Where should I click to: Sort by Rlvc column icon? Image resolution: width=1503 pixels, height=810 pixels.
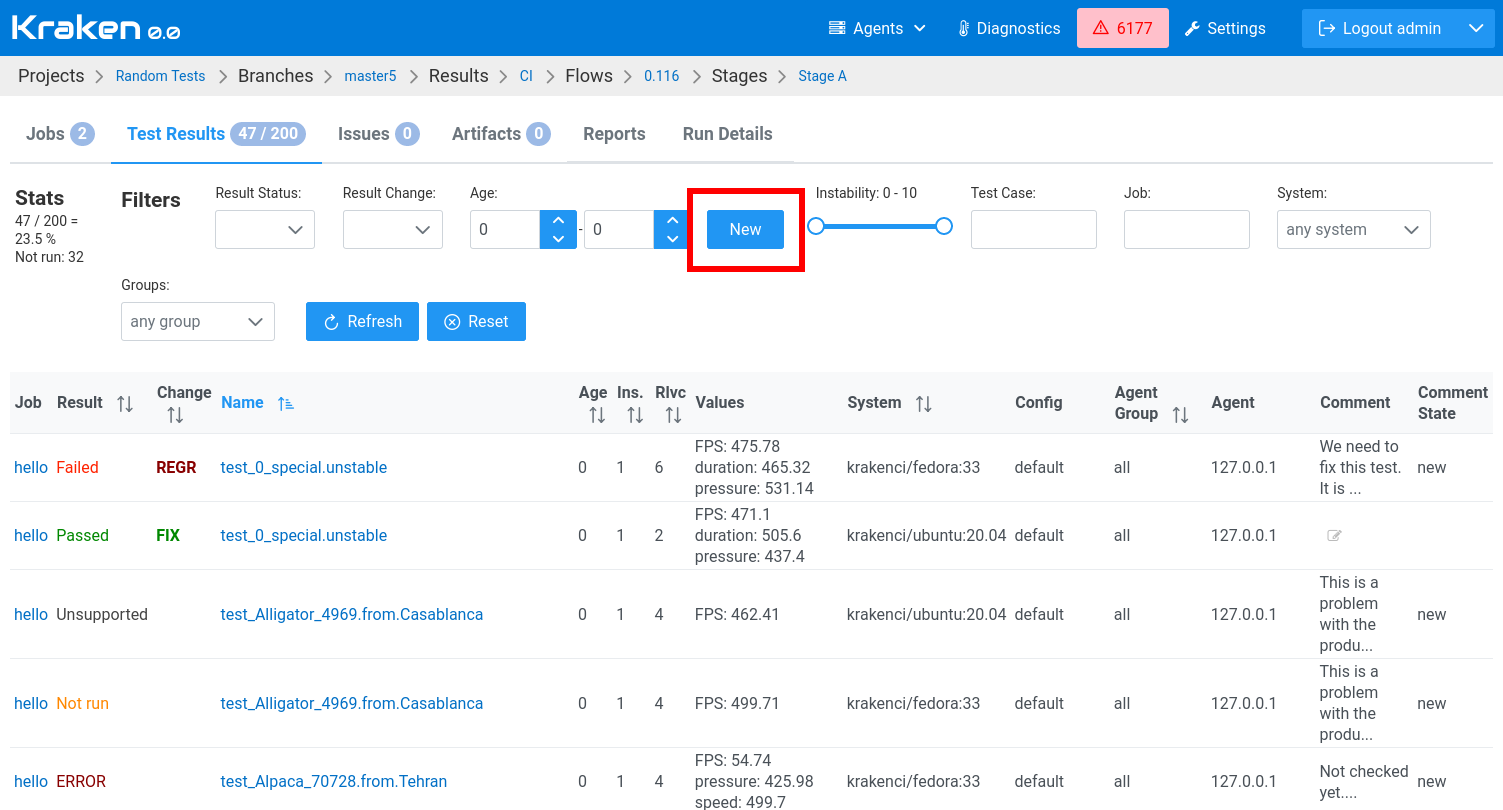[x=673, y=414]
